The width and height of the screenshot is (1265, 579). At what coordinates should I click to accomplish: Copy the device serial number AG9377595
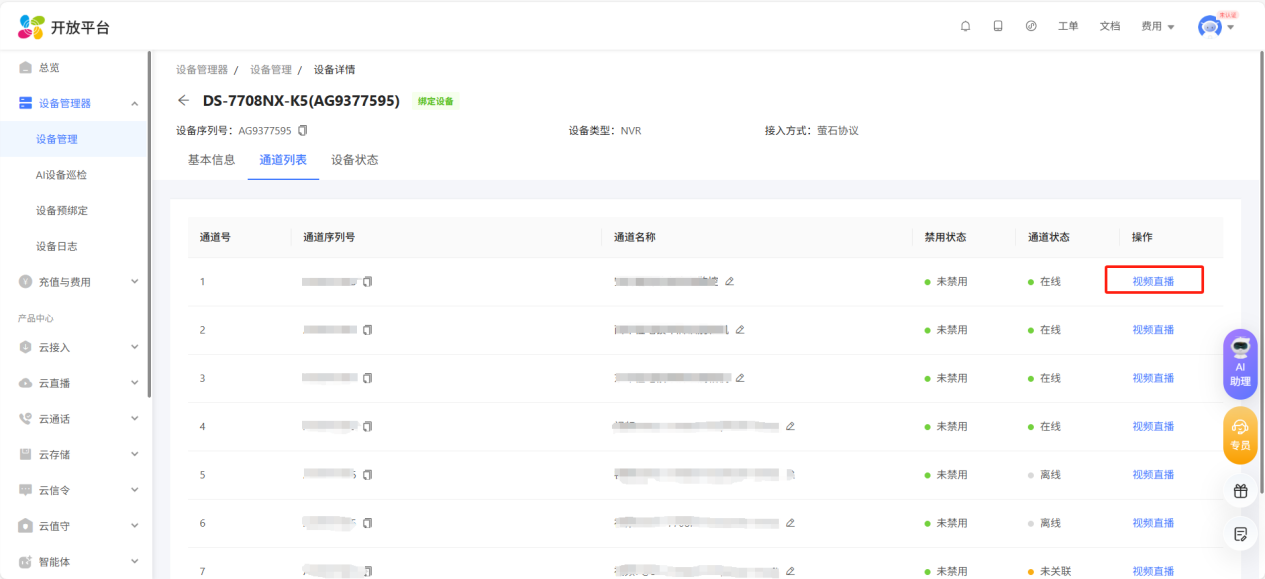tap(303, 130)
